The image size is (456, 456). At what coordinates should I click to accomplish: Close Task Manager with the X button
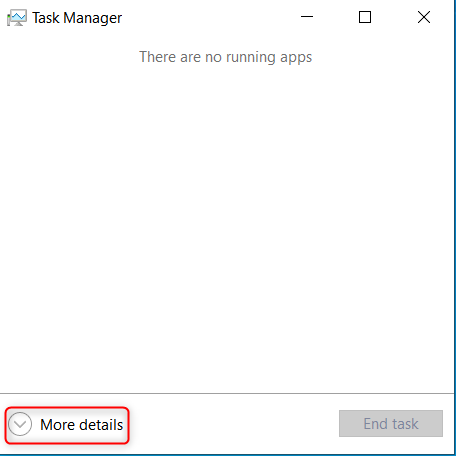(424, 17)
